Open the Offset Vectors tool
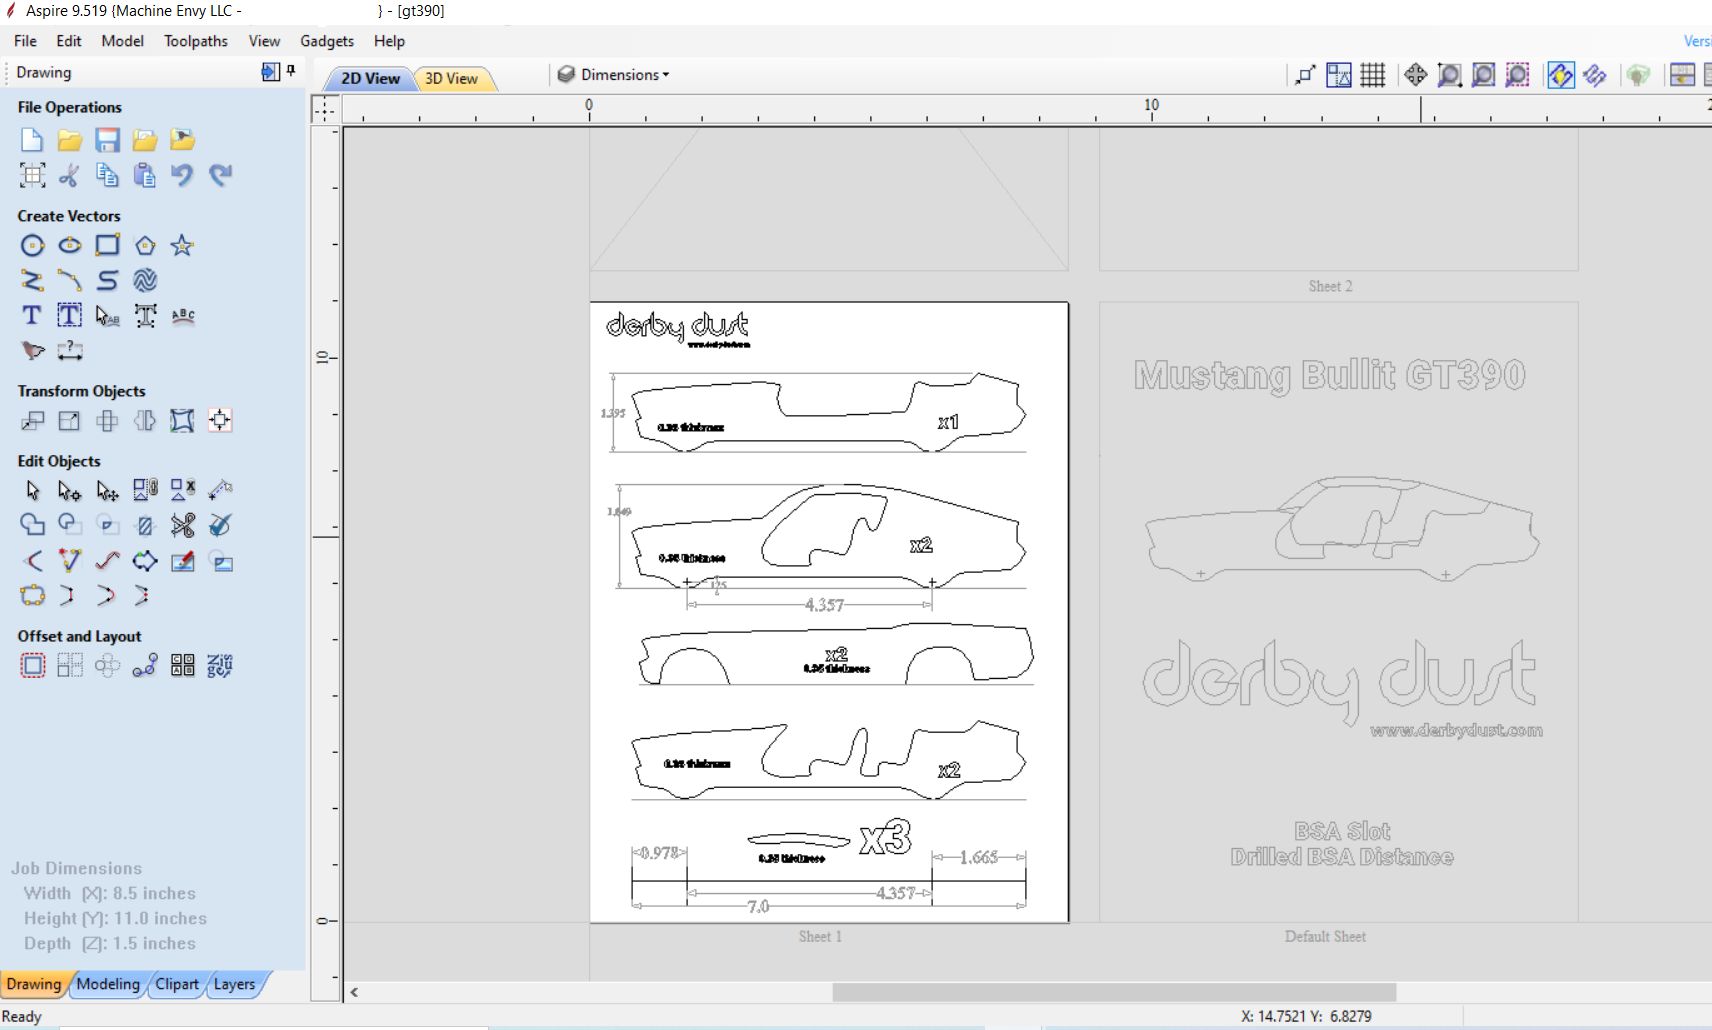 coord(32,665)
